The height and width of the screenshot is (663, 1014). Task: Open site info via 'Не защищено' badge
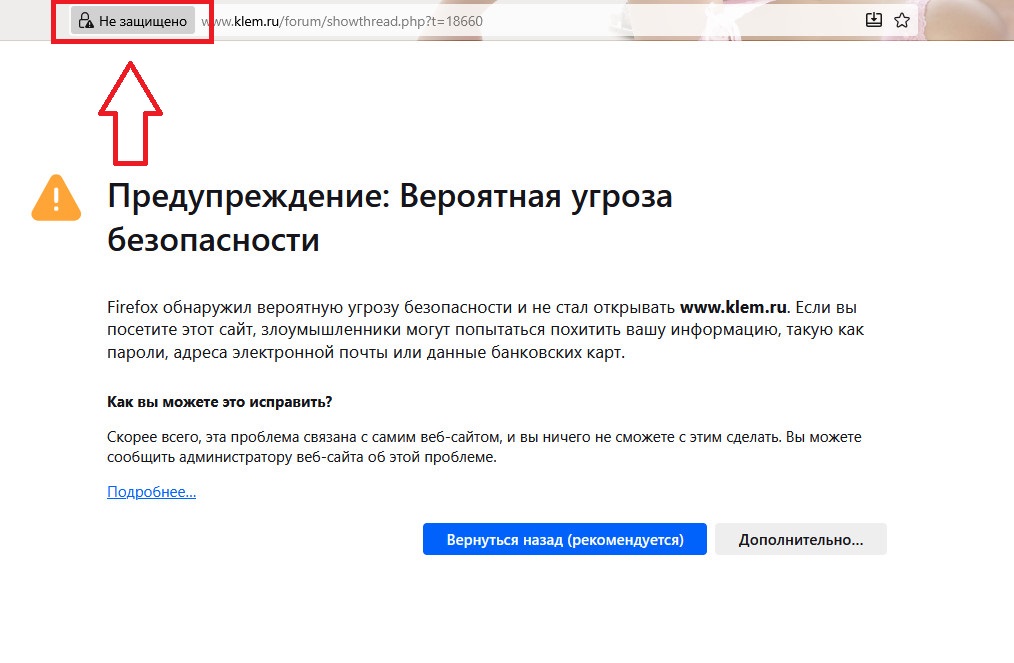coord(132,21)
